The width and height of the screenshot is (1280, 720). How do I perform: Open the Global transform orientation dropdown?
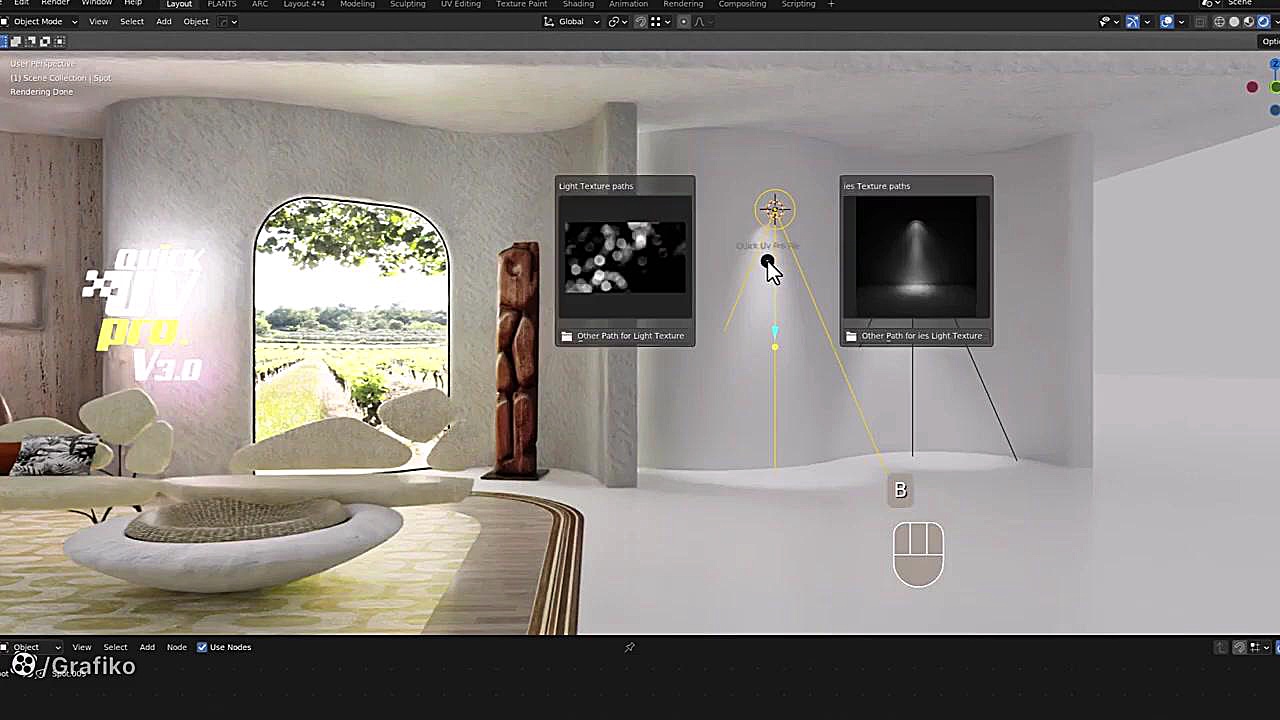pos(572,21)
